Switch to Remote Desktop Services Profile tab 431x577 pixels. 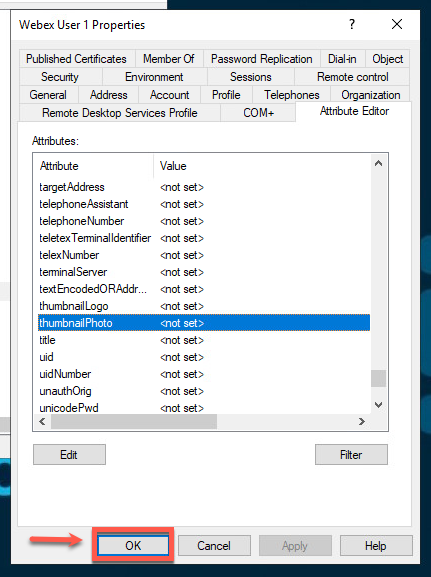click(120, 113)
